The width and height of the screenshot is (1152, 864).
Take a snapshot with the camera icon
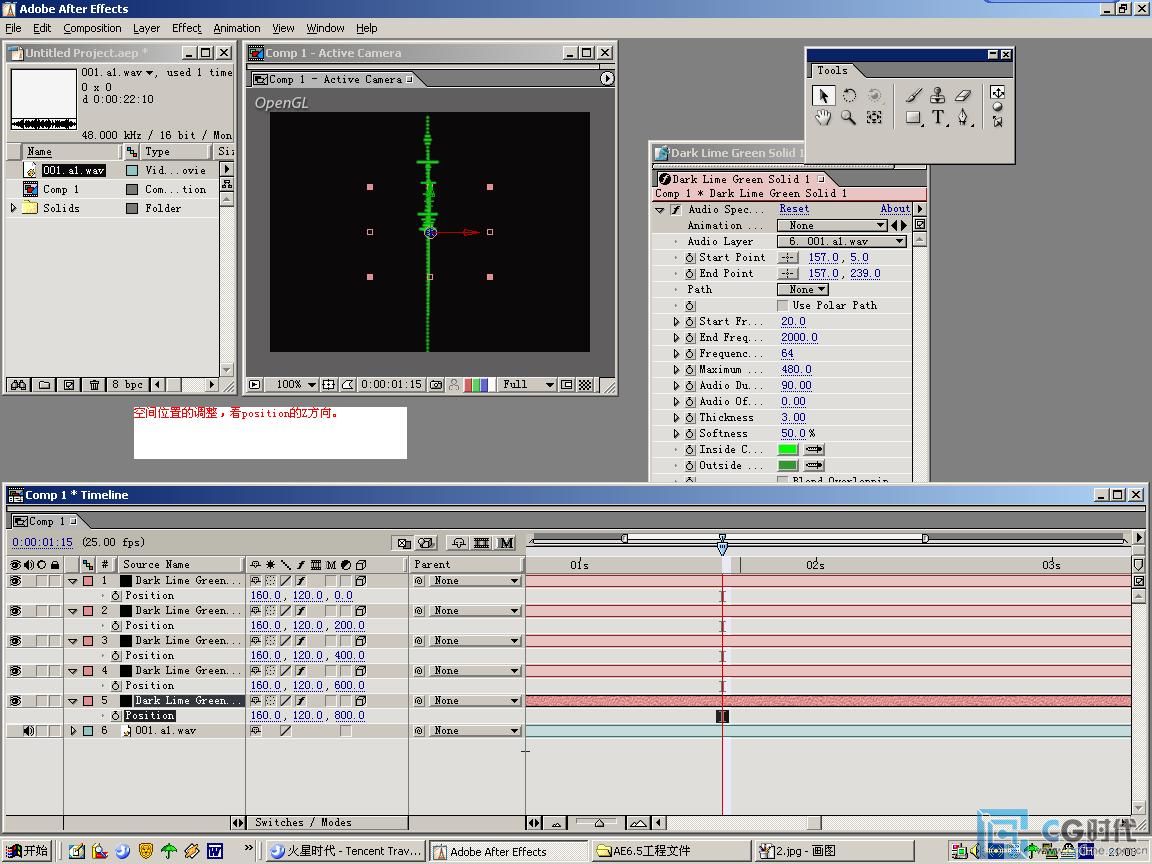[x=436, y=384]
